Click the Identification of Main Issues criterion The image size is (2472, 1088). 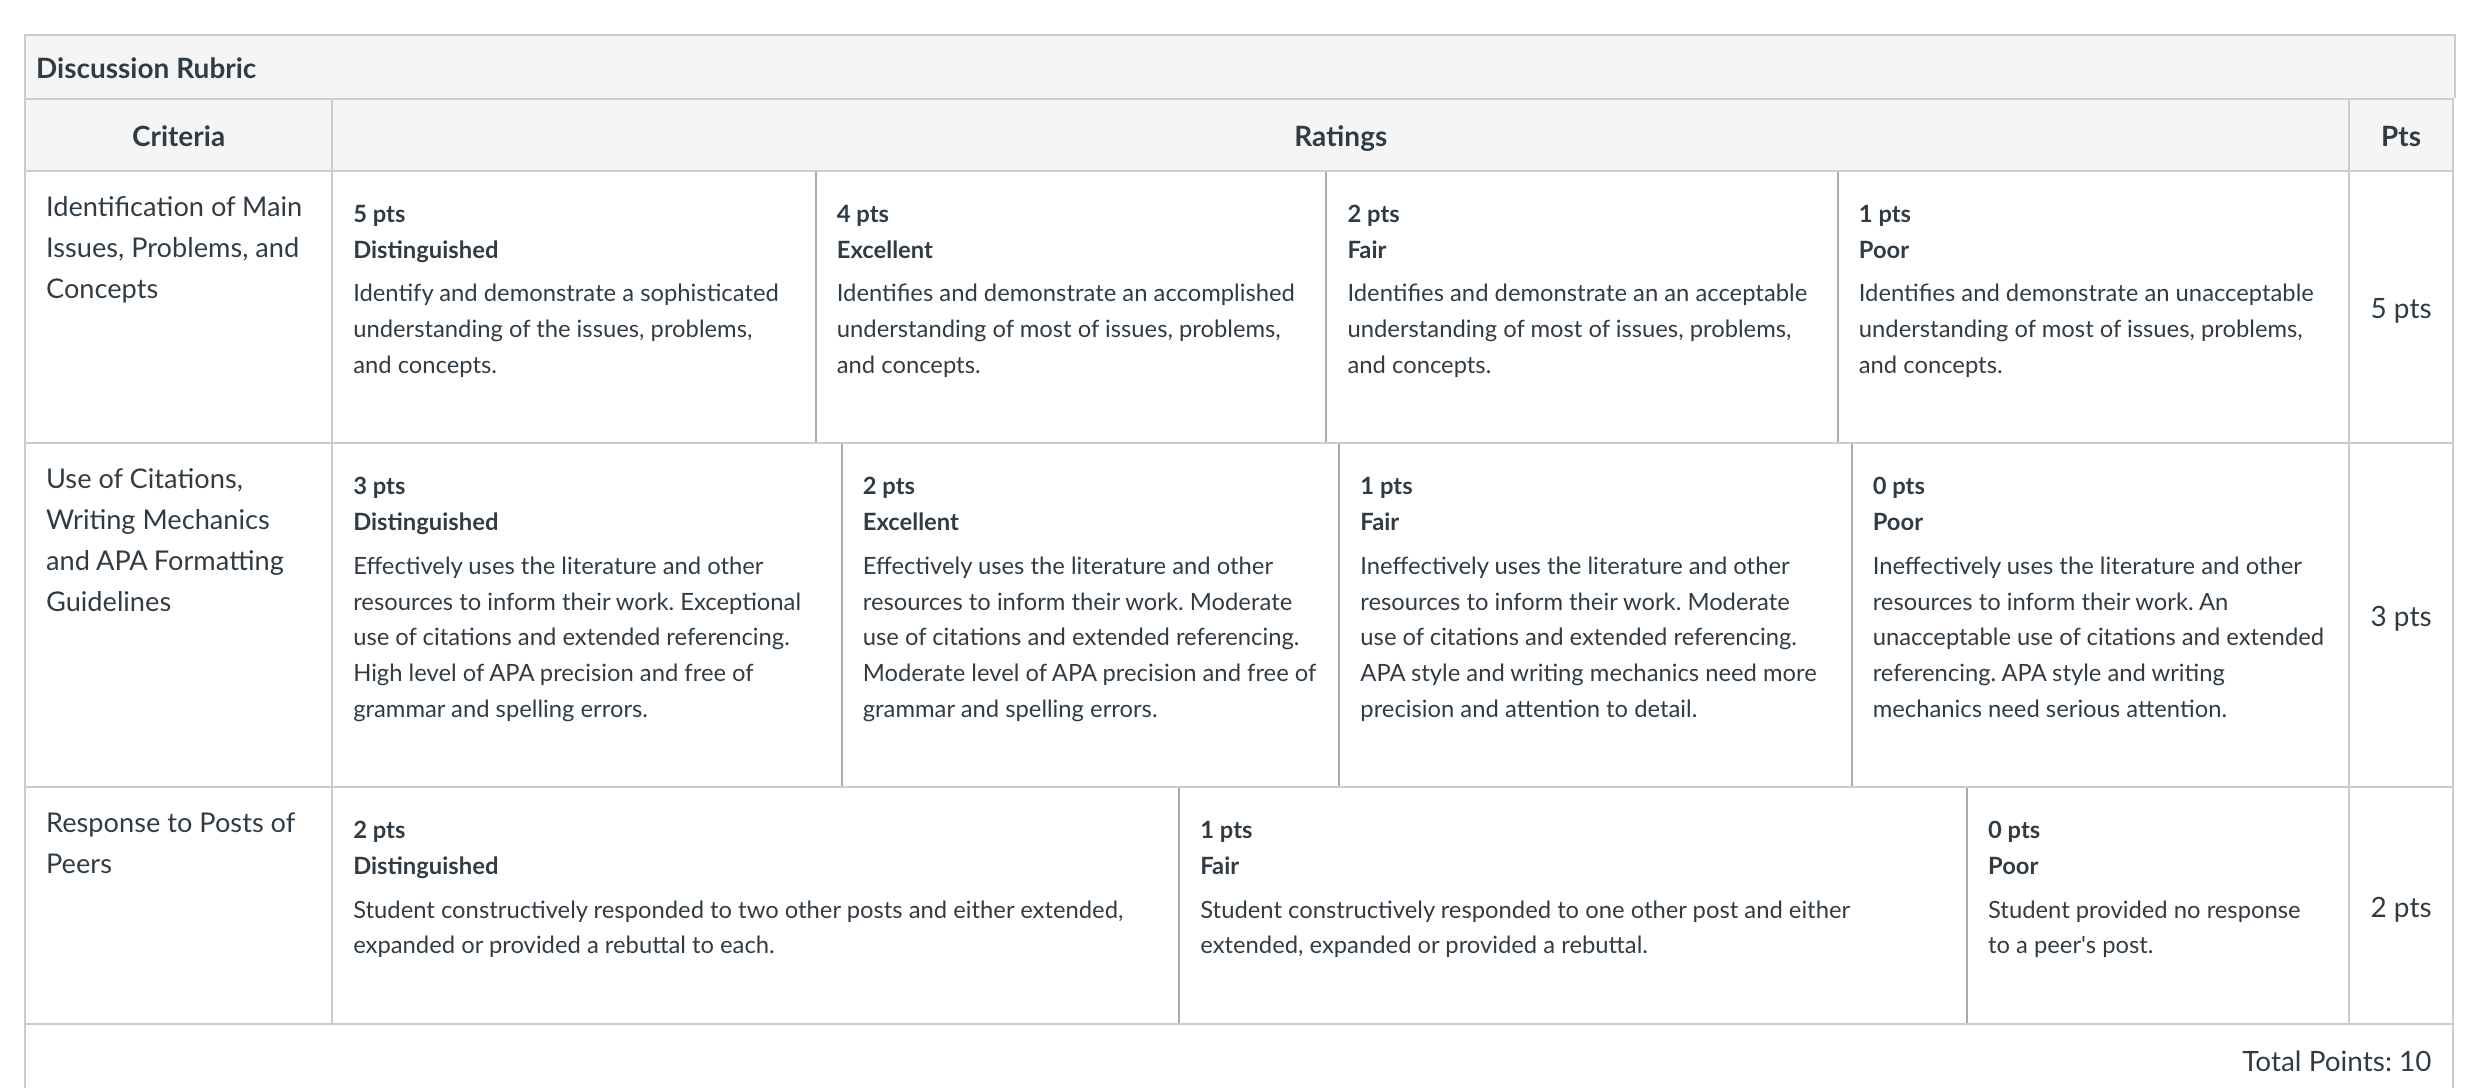pos(174,248)
